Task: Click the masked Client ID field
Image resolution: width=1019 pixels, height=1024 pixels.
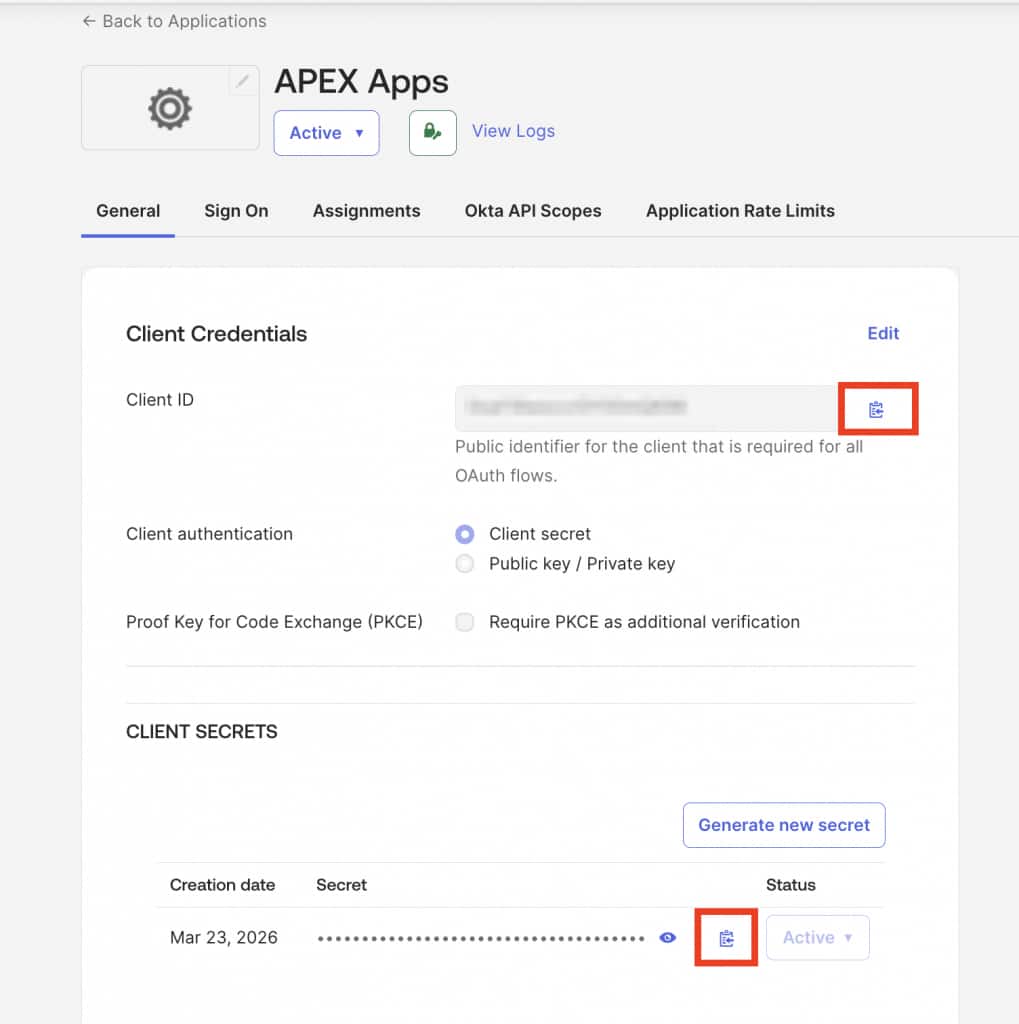Action: [x=645, y=408]
